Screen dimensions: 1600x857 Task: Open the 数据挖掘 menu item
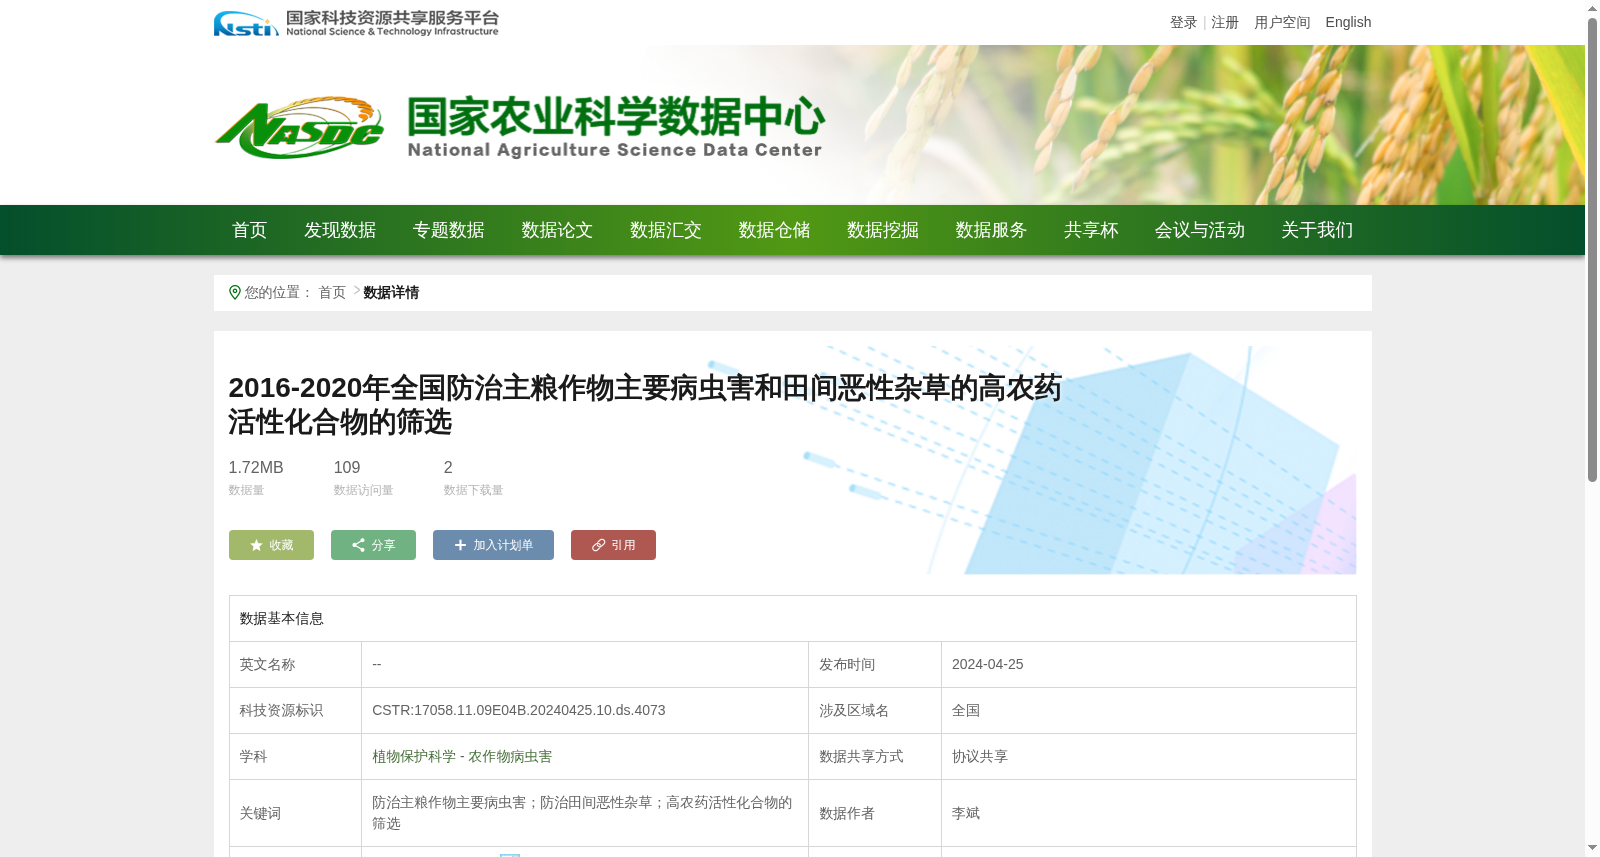tap(883, 230)
